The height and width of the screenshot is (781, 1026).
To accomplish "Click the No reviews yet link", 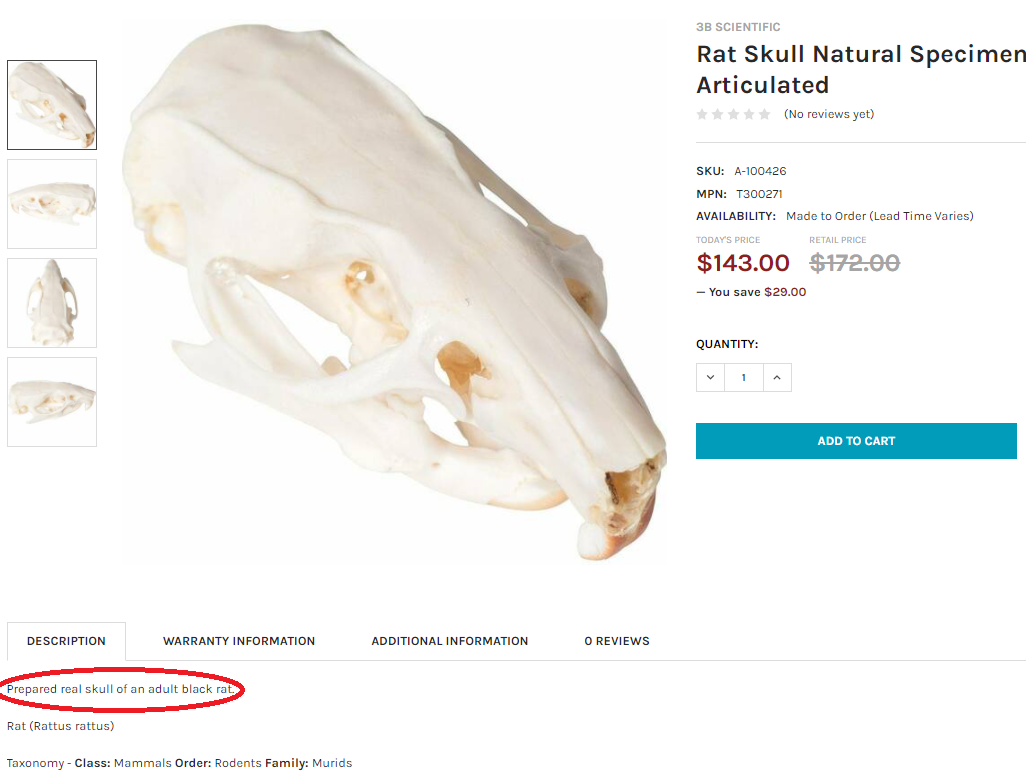I will [829, 115].
